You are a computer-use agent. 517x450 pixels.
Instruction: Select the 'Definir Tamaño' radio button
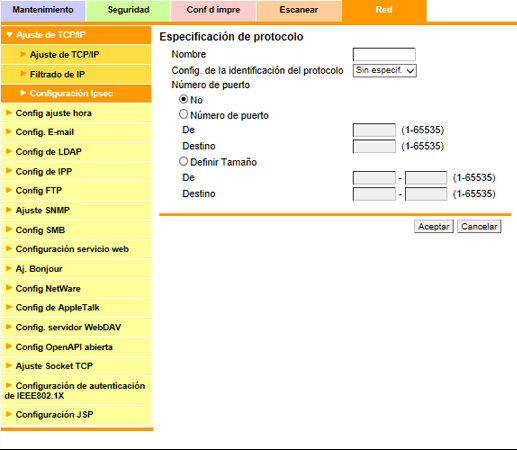(183, 161)
